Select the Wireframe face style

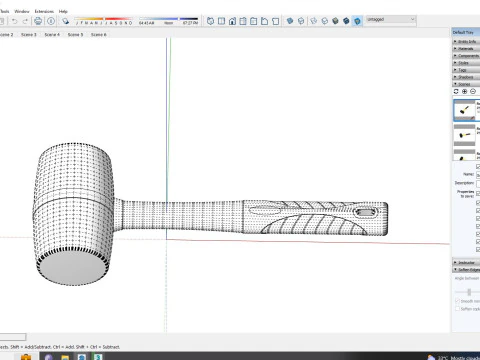pyautogui.click(x=313, y=21)
